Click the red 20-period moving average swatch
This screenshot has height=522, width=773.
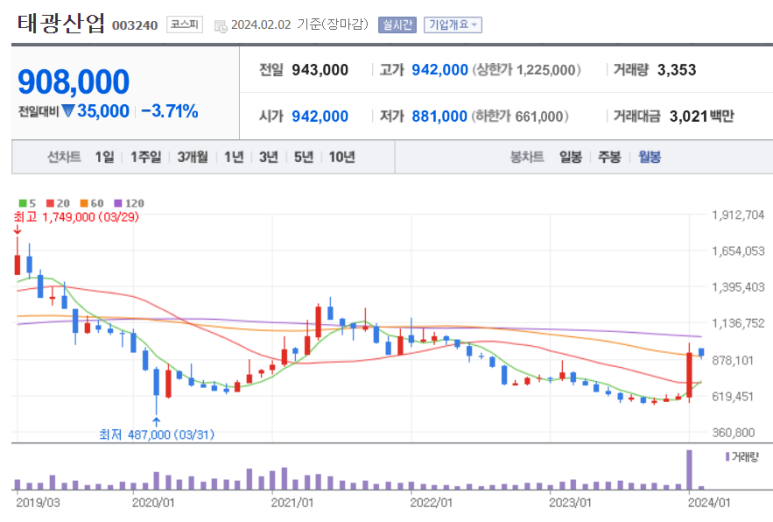pos(50,203)
